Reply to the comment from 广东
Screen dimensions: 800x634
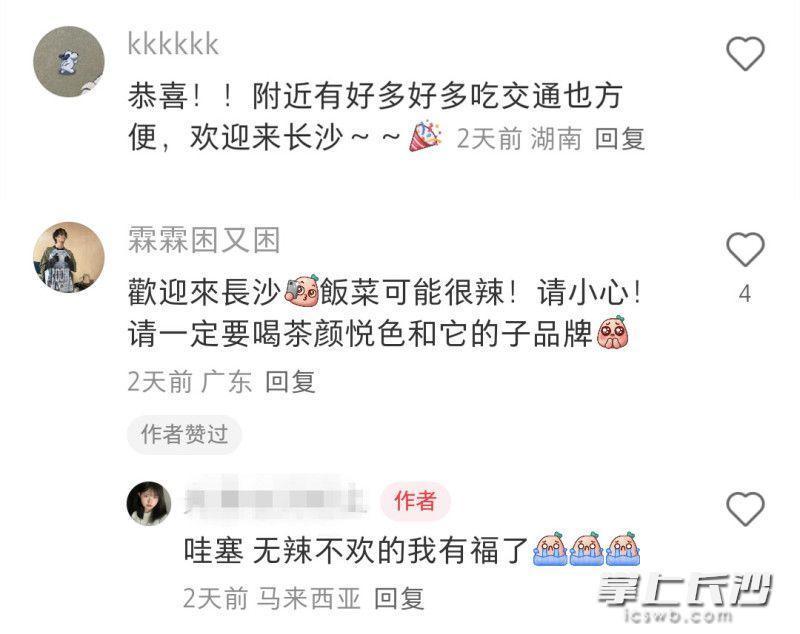[290, 382]
